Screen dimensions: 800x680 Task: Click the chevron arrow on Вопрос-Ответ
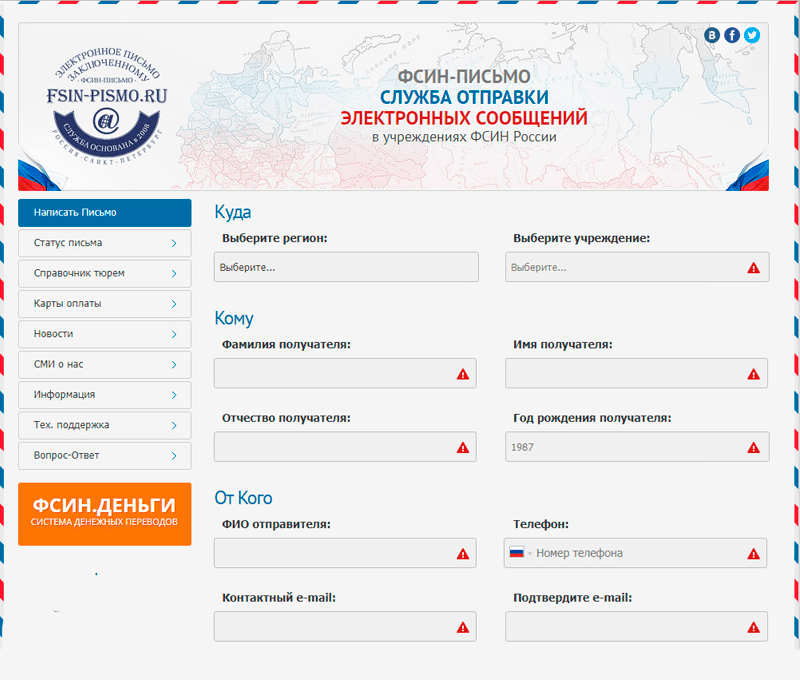point(174,456)
